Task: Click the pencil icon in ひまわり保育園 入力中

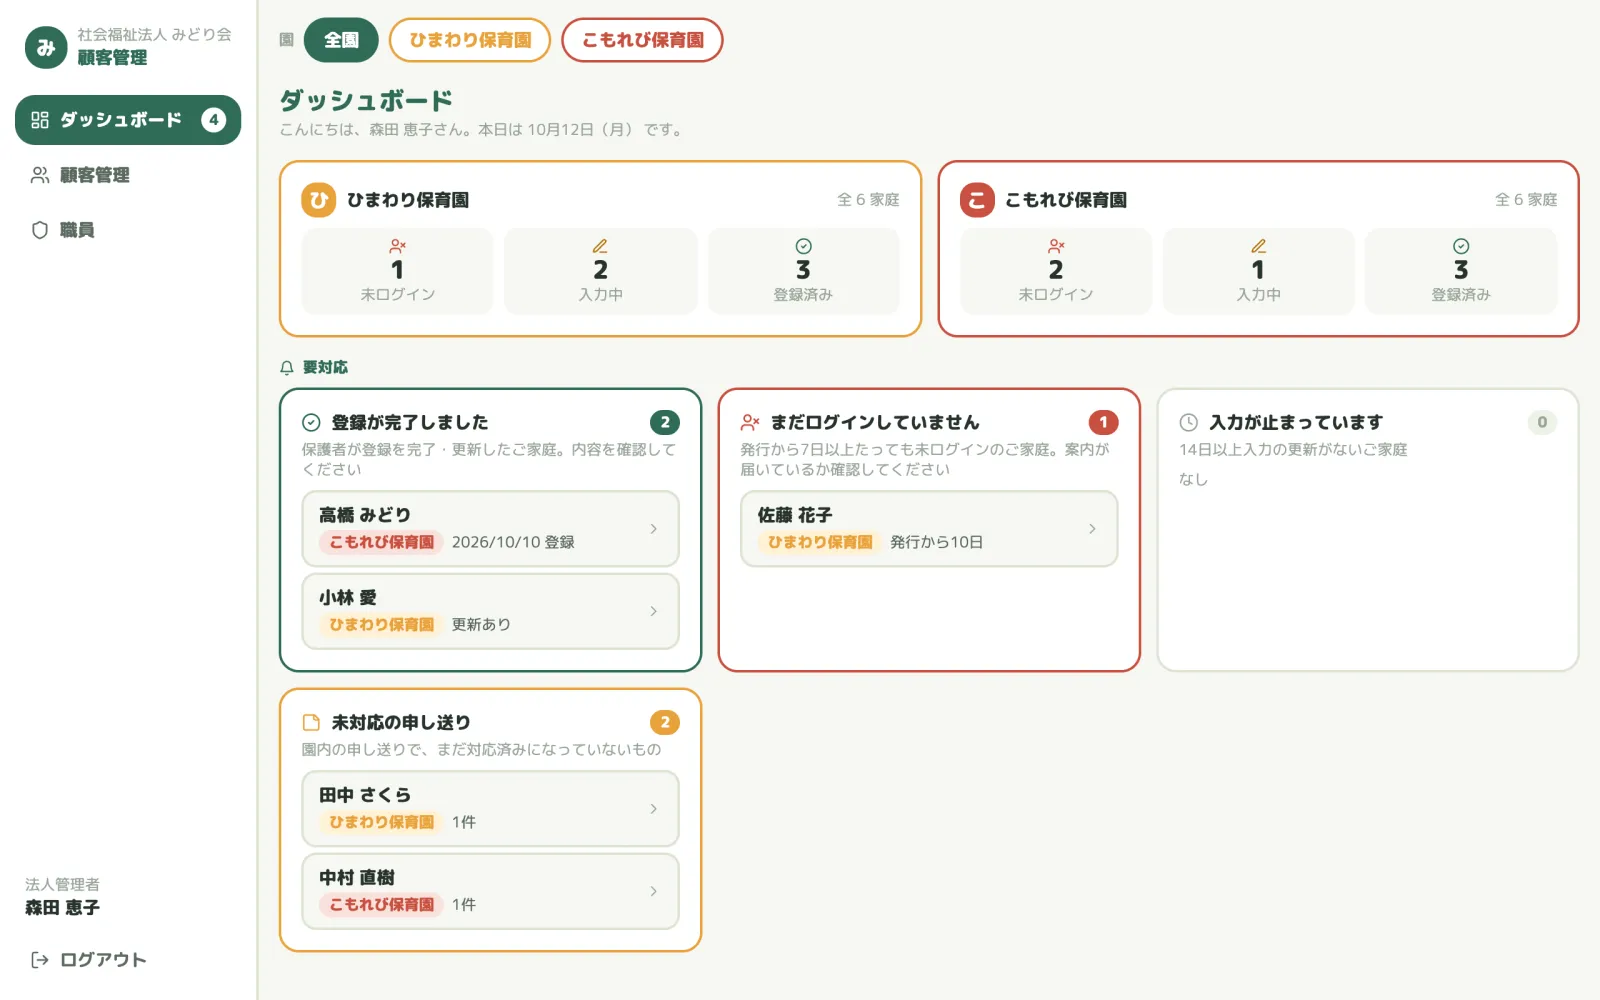Action: tap(600, 246)
